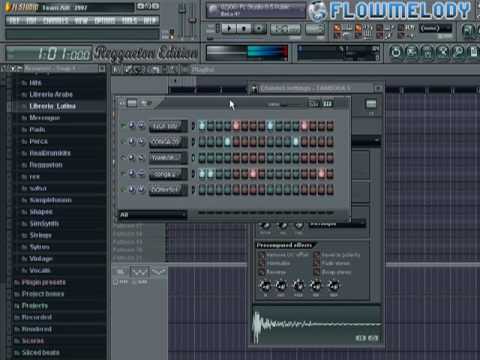Click the graph editor icon in step sequencer
This screenshot has width=480, height=360.
coord(328,104)
